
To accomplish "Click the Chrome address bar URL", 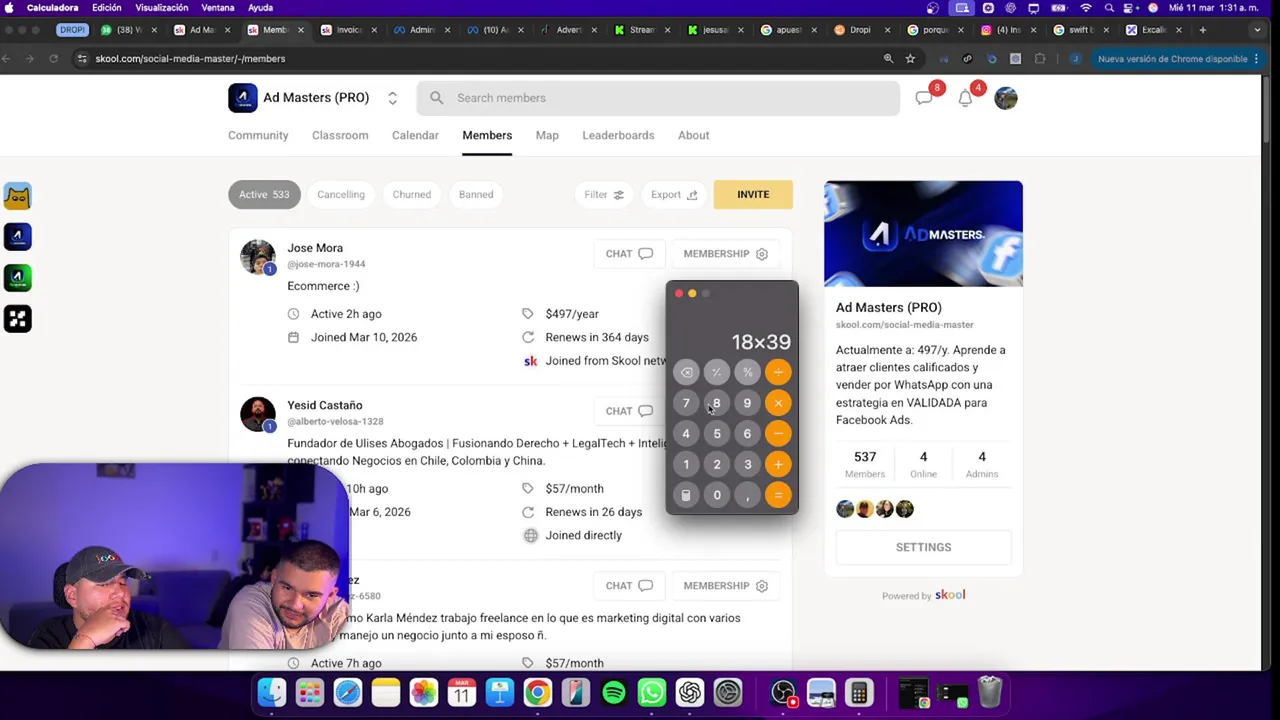I will [190, 59].
